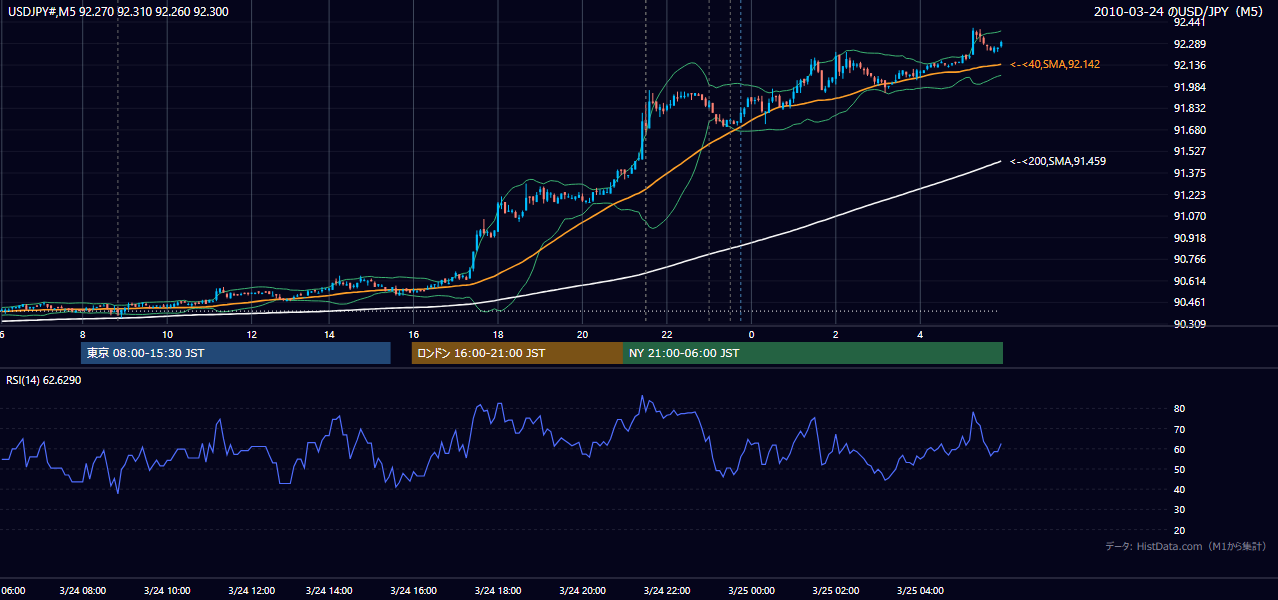The image size is (1278, 600).
Task: Click RSI scale value 30
Action: (1180, 510)
